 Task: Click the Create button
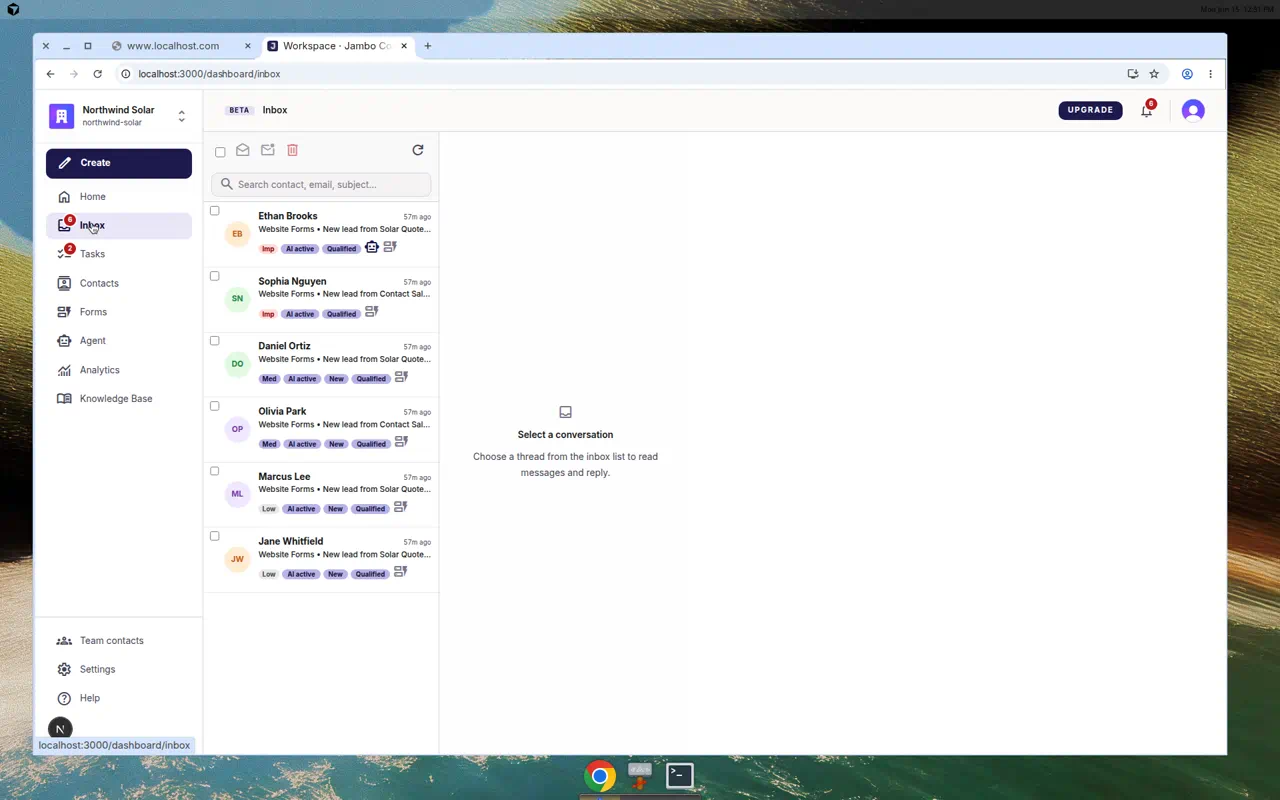coord(119,163)
